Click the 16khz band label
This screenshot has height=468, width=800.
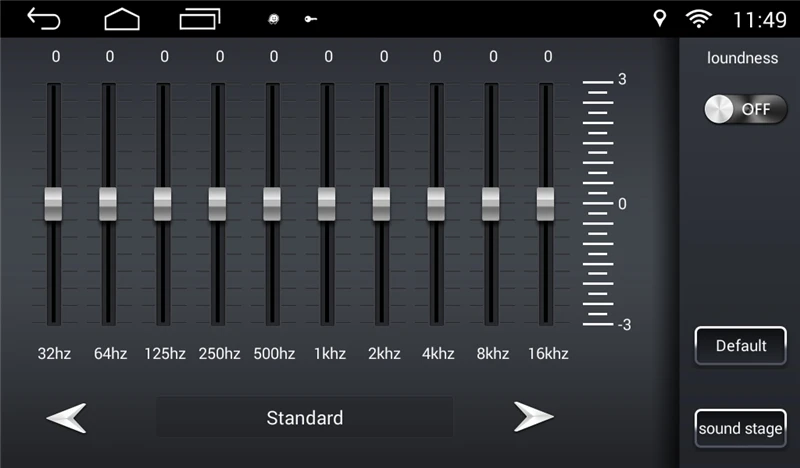coord(548,353)
